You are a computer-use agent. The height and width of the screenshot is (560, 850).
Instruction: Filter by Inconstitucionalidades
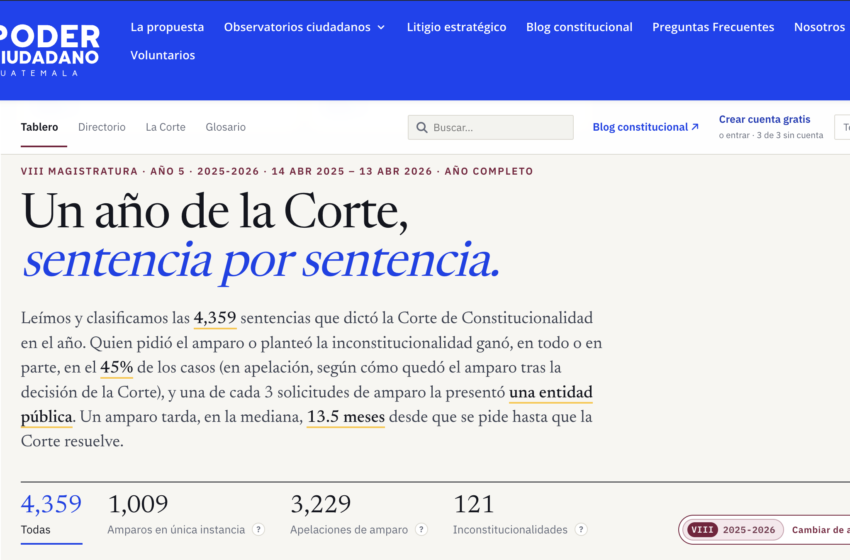coord(510,514)
